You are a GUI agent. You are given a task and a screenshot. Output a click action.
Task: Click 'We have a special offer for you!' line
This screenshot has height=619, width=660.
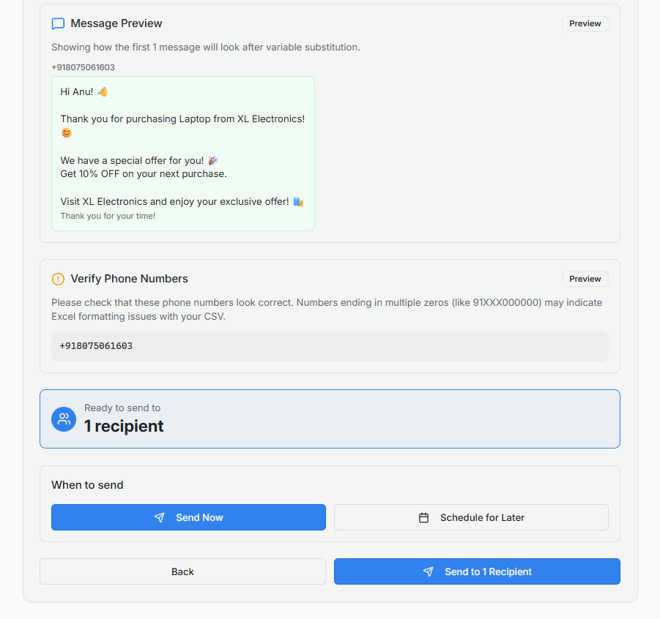pos(139,160)
